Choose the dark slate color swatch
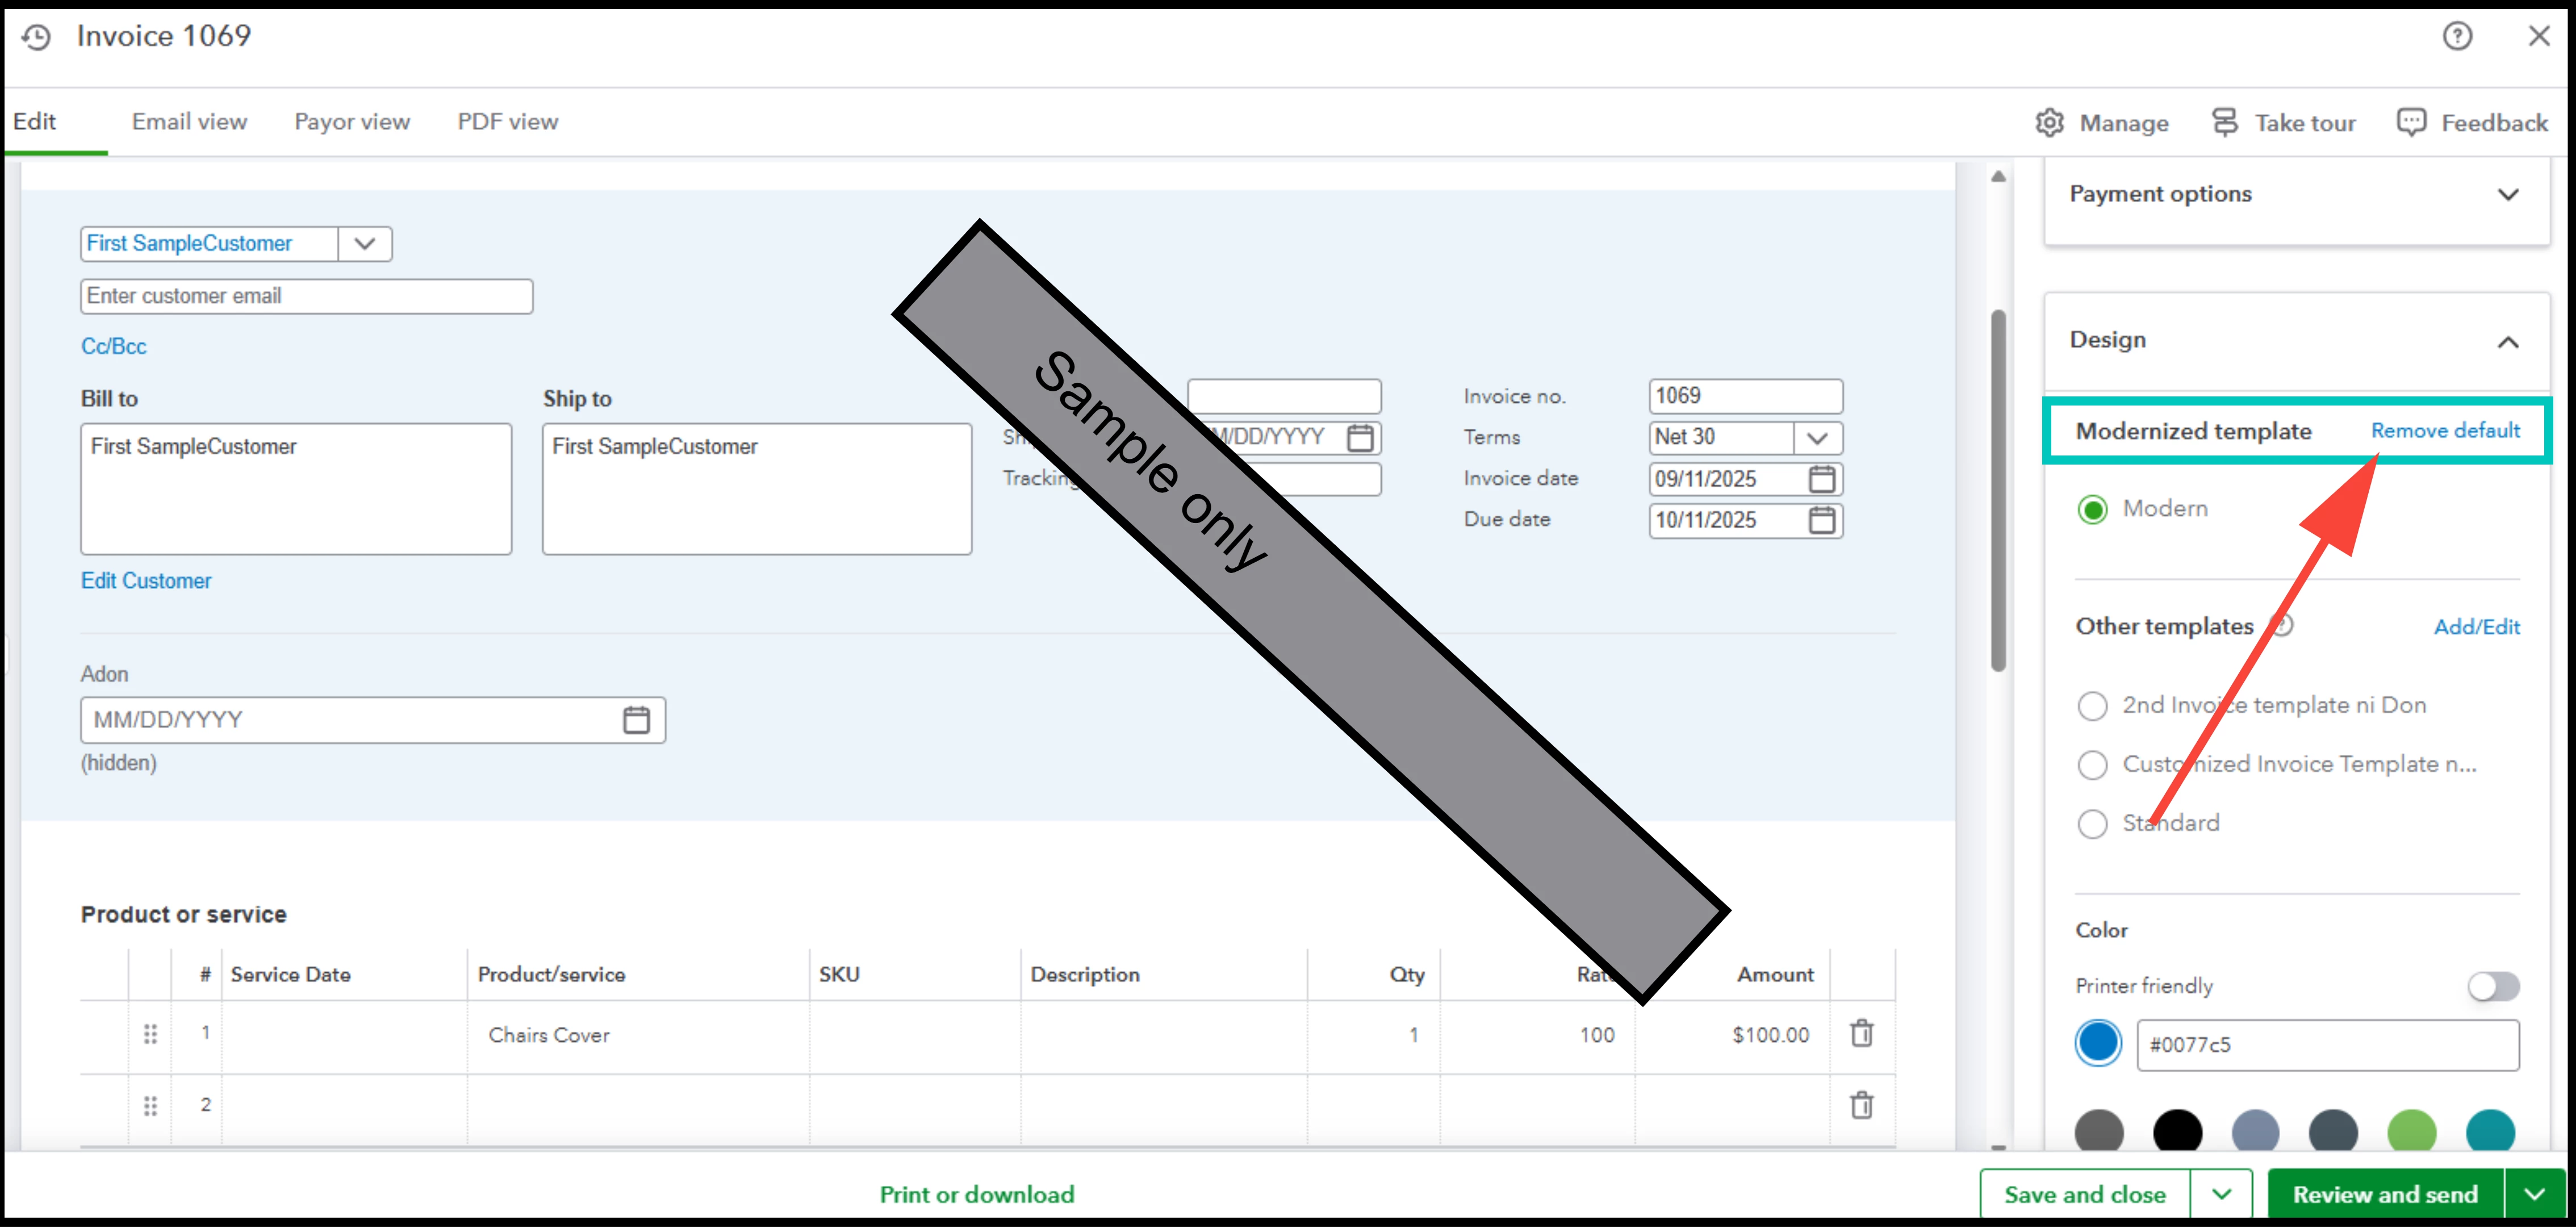Image resolution: width=2576 pixels, height=1229 pixels. coord(2333,1131)
